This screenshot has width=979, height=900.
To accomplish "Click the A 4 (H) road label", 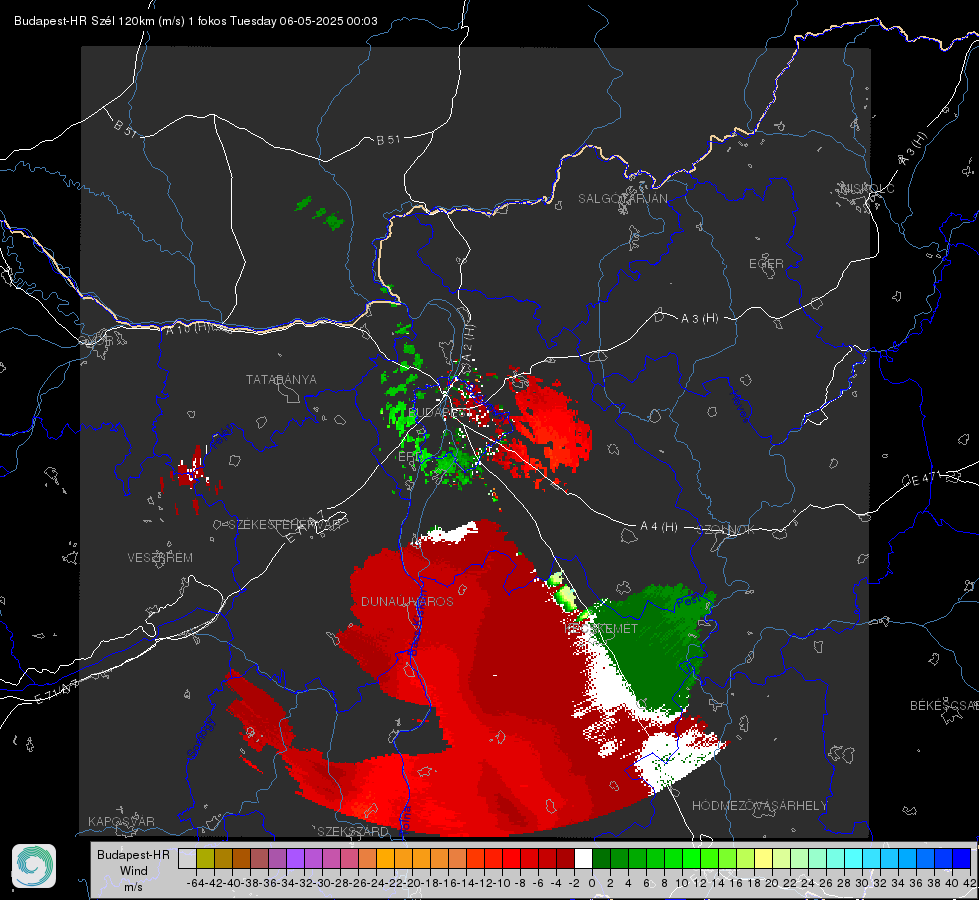I will (x=659, y=527).
